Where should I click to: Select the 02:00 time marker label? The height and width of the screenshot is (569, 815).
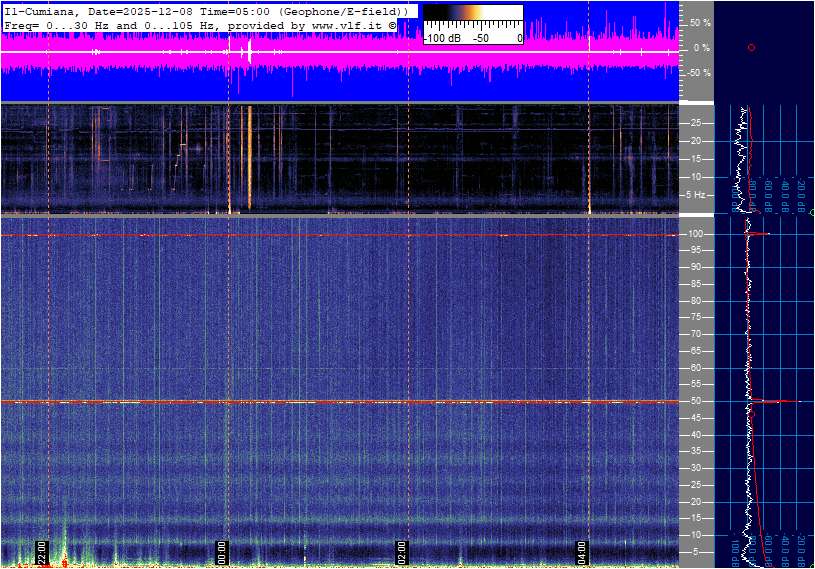[x=402, y=552]
